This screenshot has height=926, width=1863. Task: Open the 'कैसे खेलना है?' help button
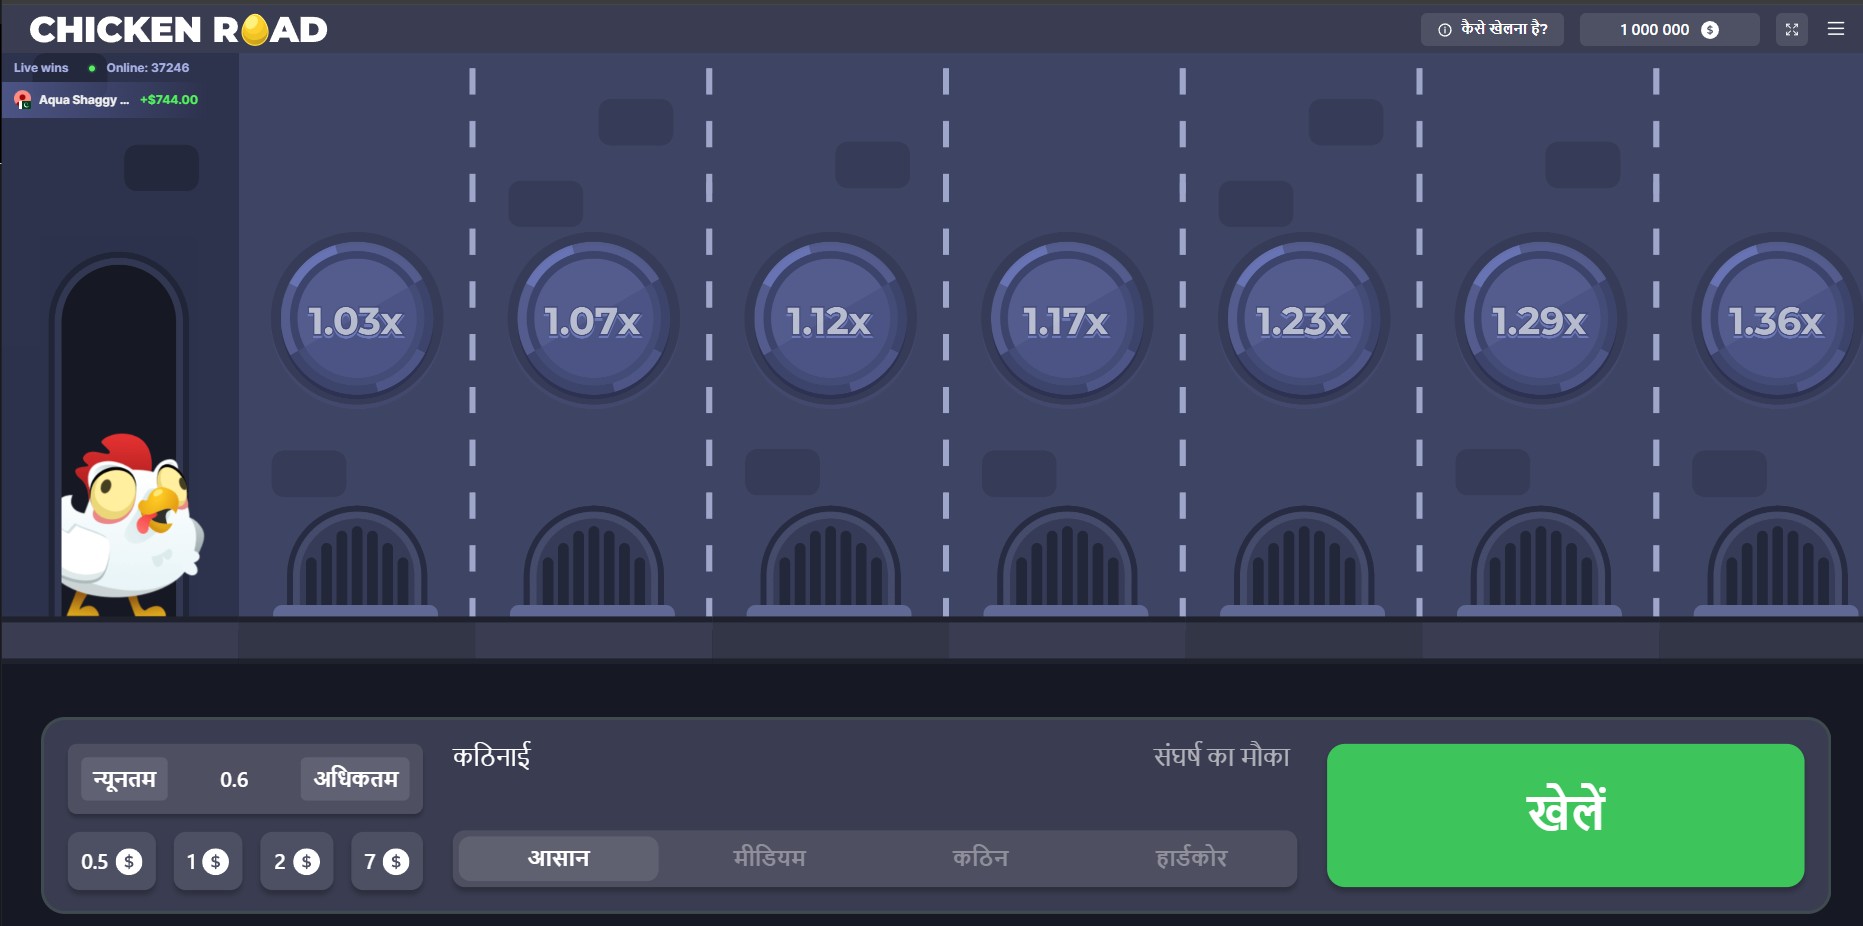(x=1492, y=30)
